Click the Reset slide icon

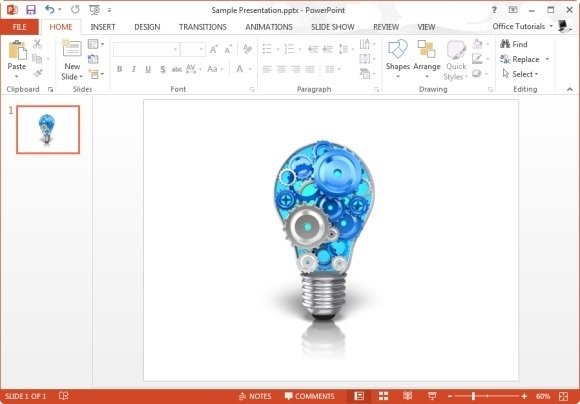pos(93,59)
